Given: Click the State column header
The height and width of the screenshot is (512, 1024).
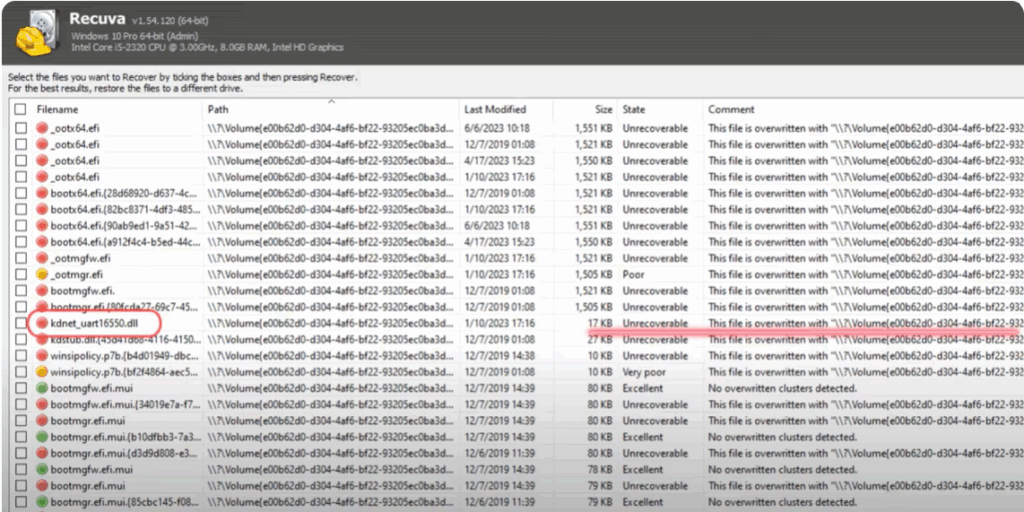Looking at the screenshot, I should tap(634, 110).
